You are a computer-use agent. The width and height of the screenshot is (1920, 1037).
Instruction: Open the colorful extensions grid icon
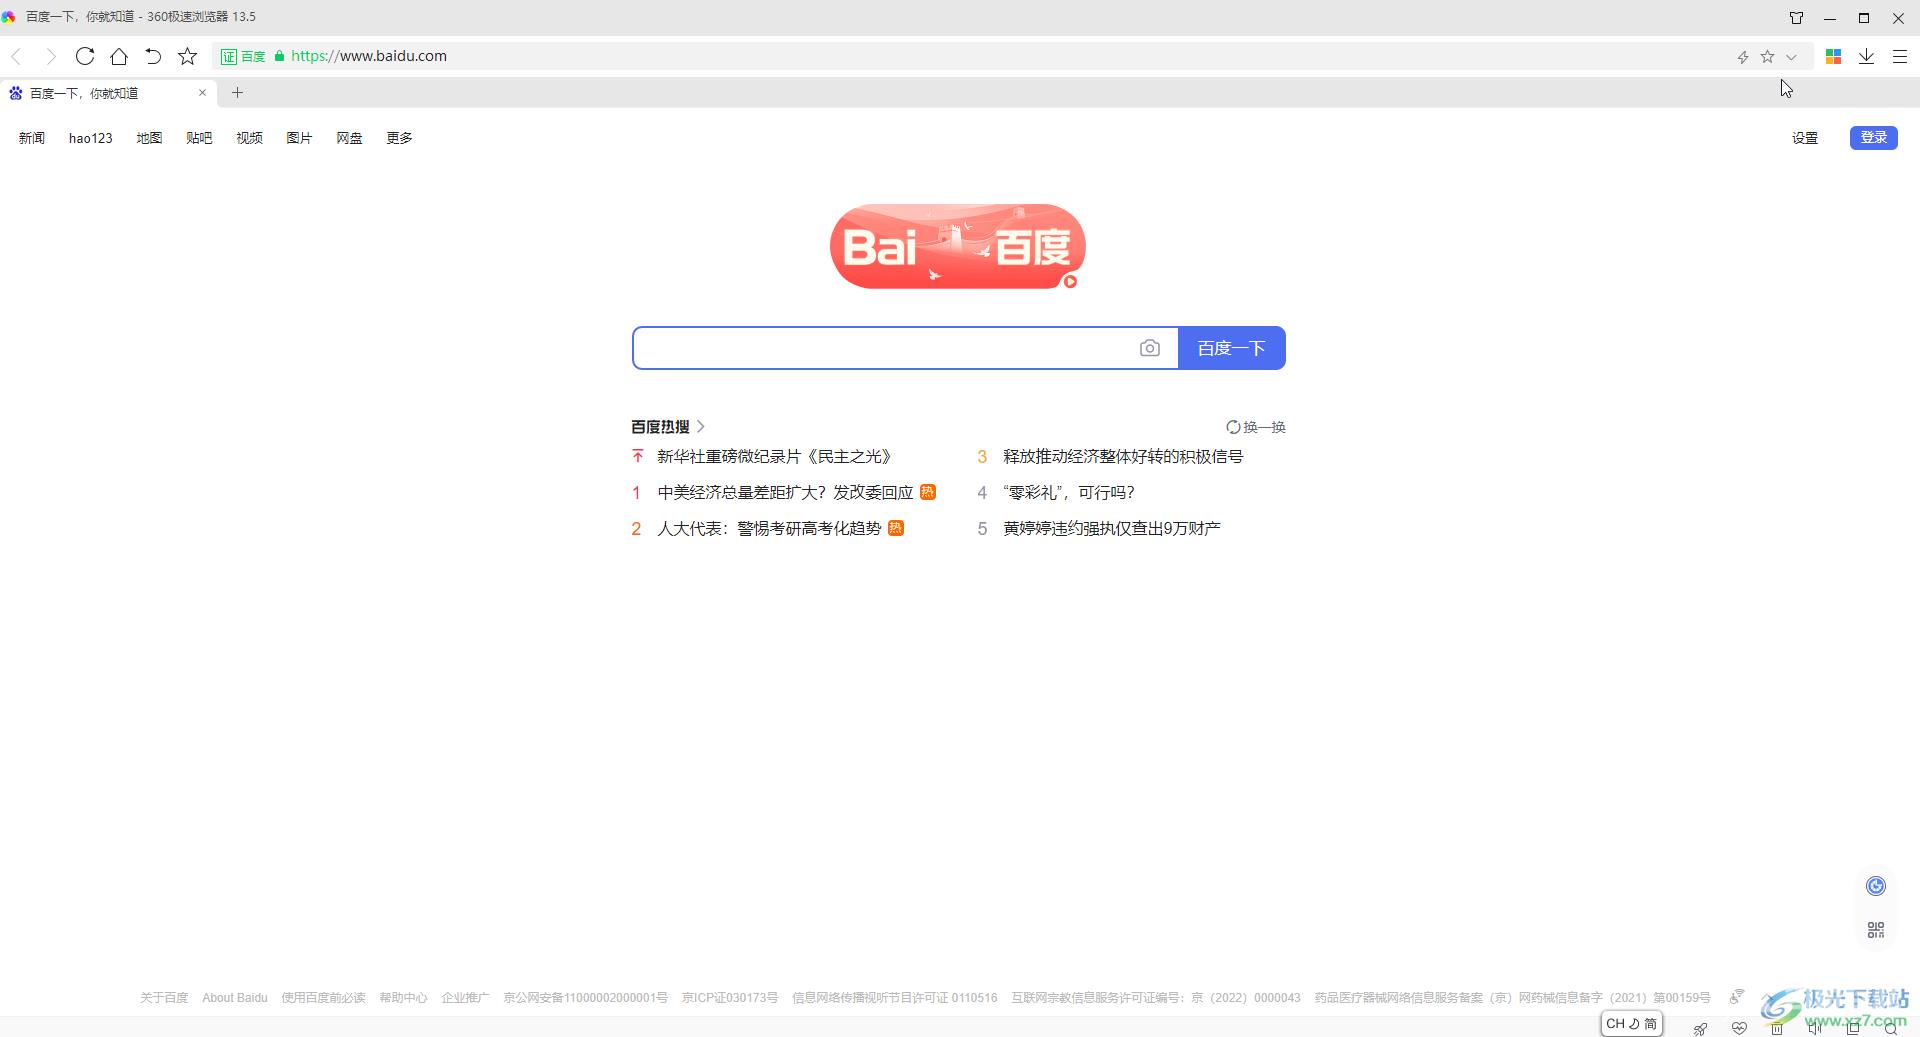point(1833,57)
